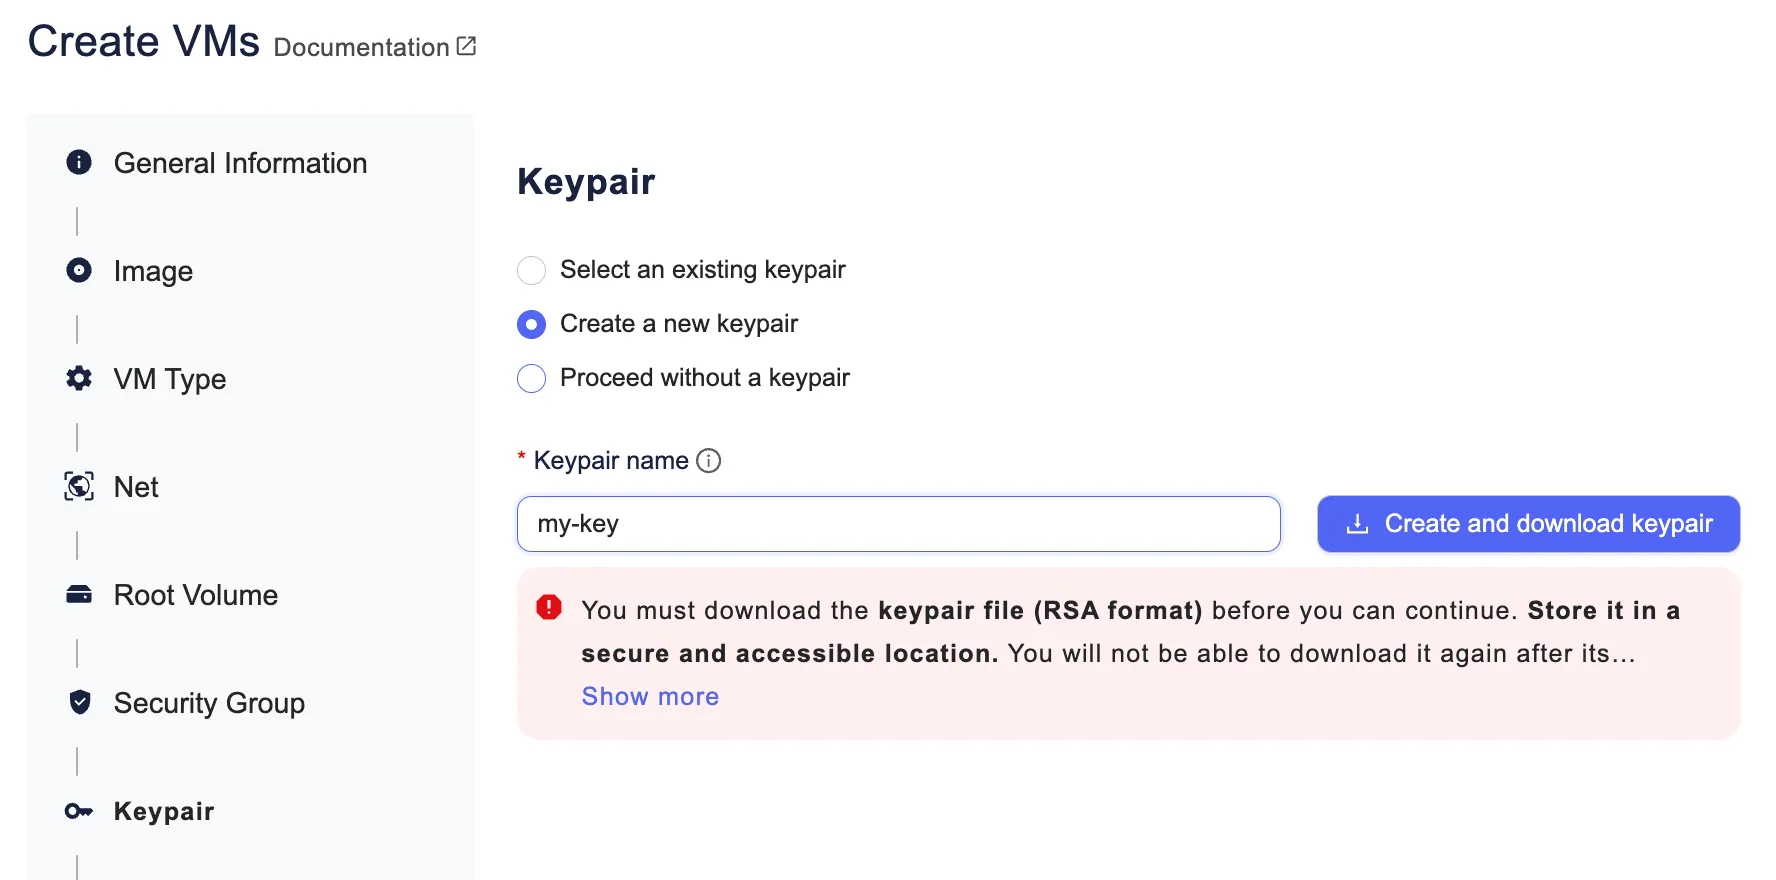Screen dimensions: 1776x880
Task: Enable Create a new keypair
Action: [x=531, y=324]
